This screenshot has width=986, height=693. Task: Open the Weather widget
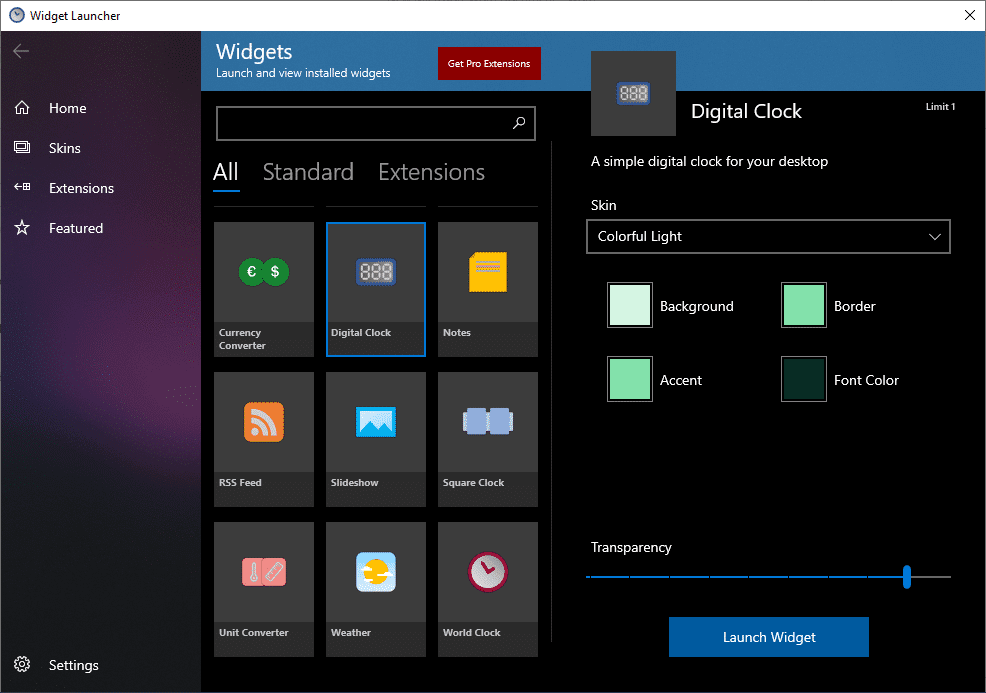pyautogui.click(x=375, y=589)
